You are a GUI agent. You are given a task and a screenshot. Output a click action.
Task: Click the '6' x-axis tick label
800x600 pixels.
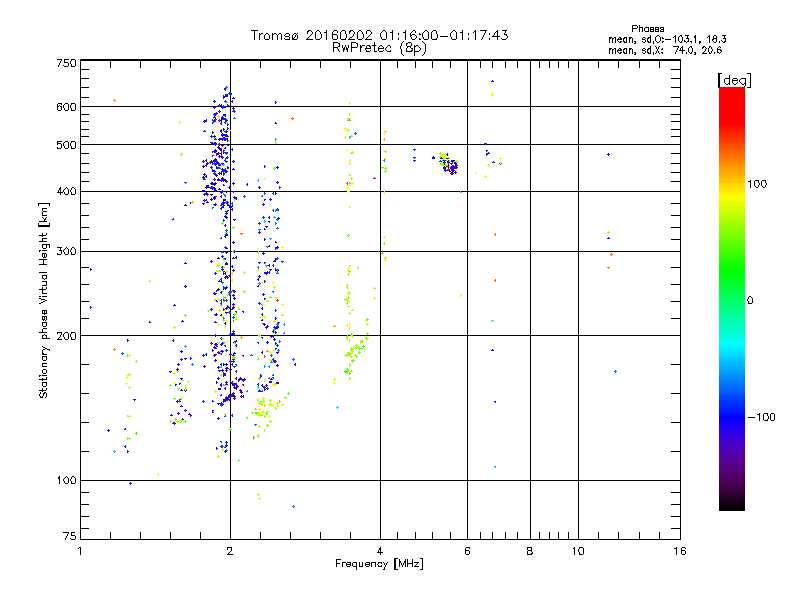coord(467,551)
